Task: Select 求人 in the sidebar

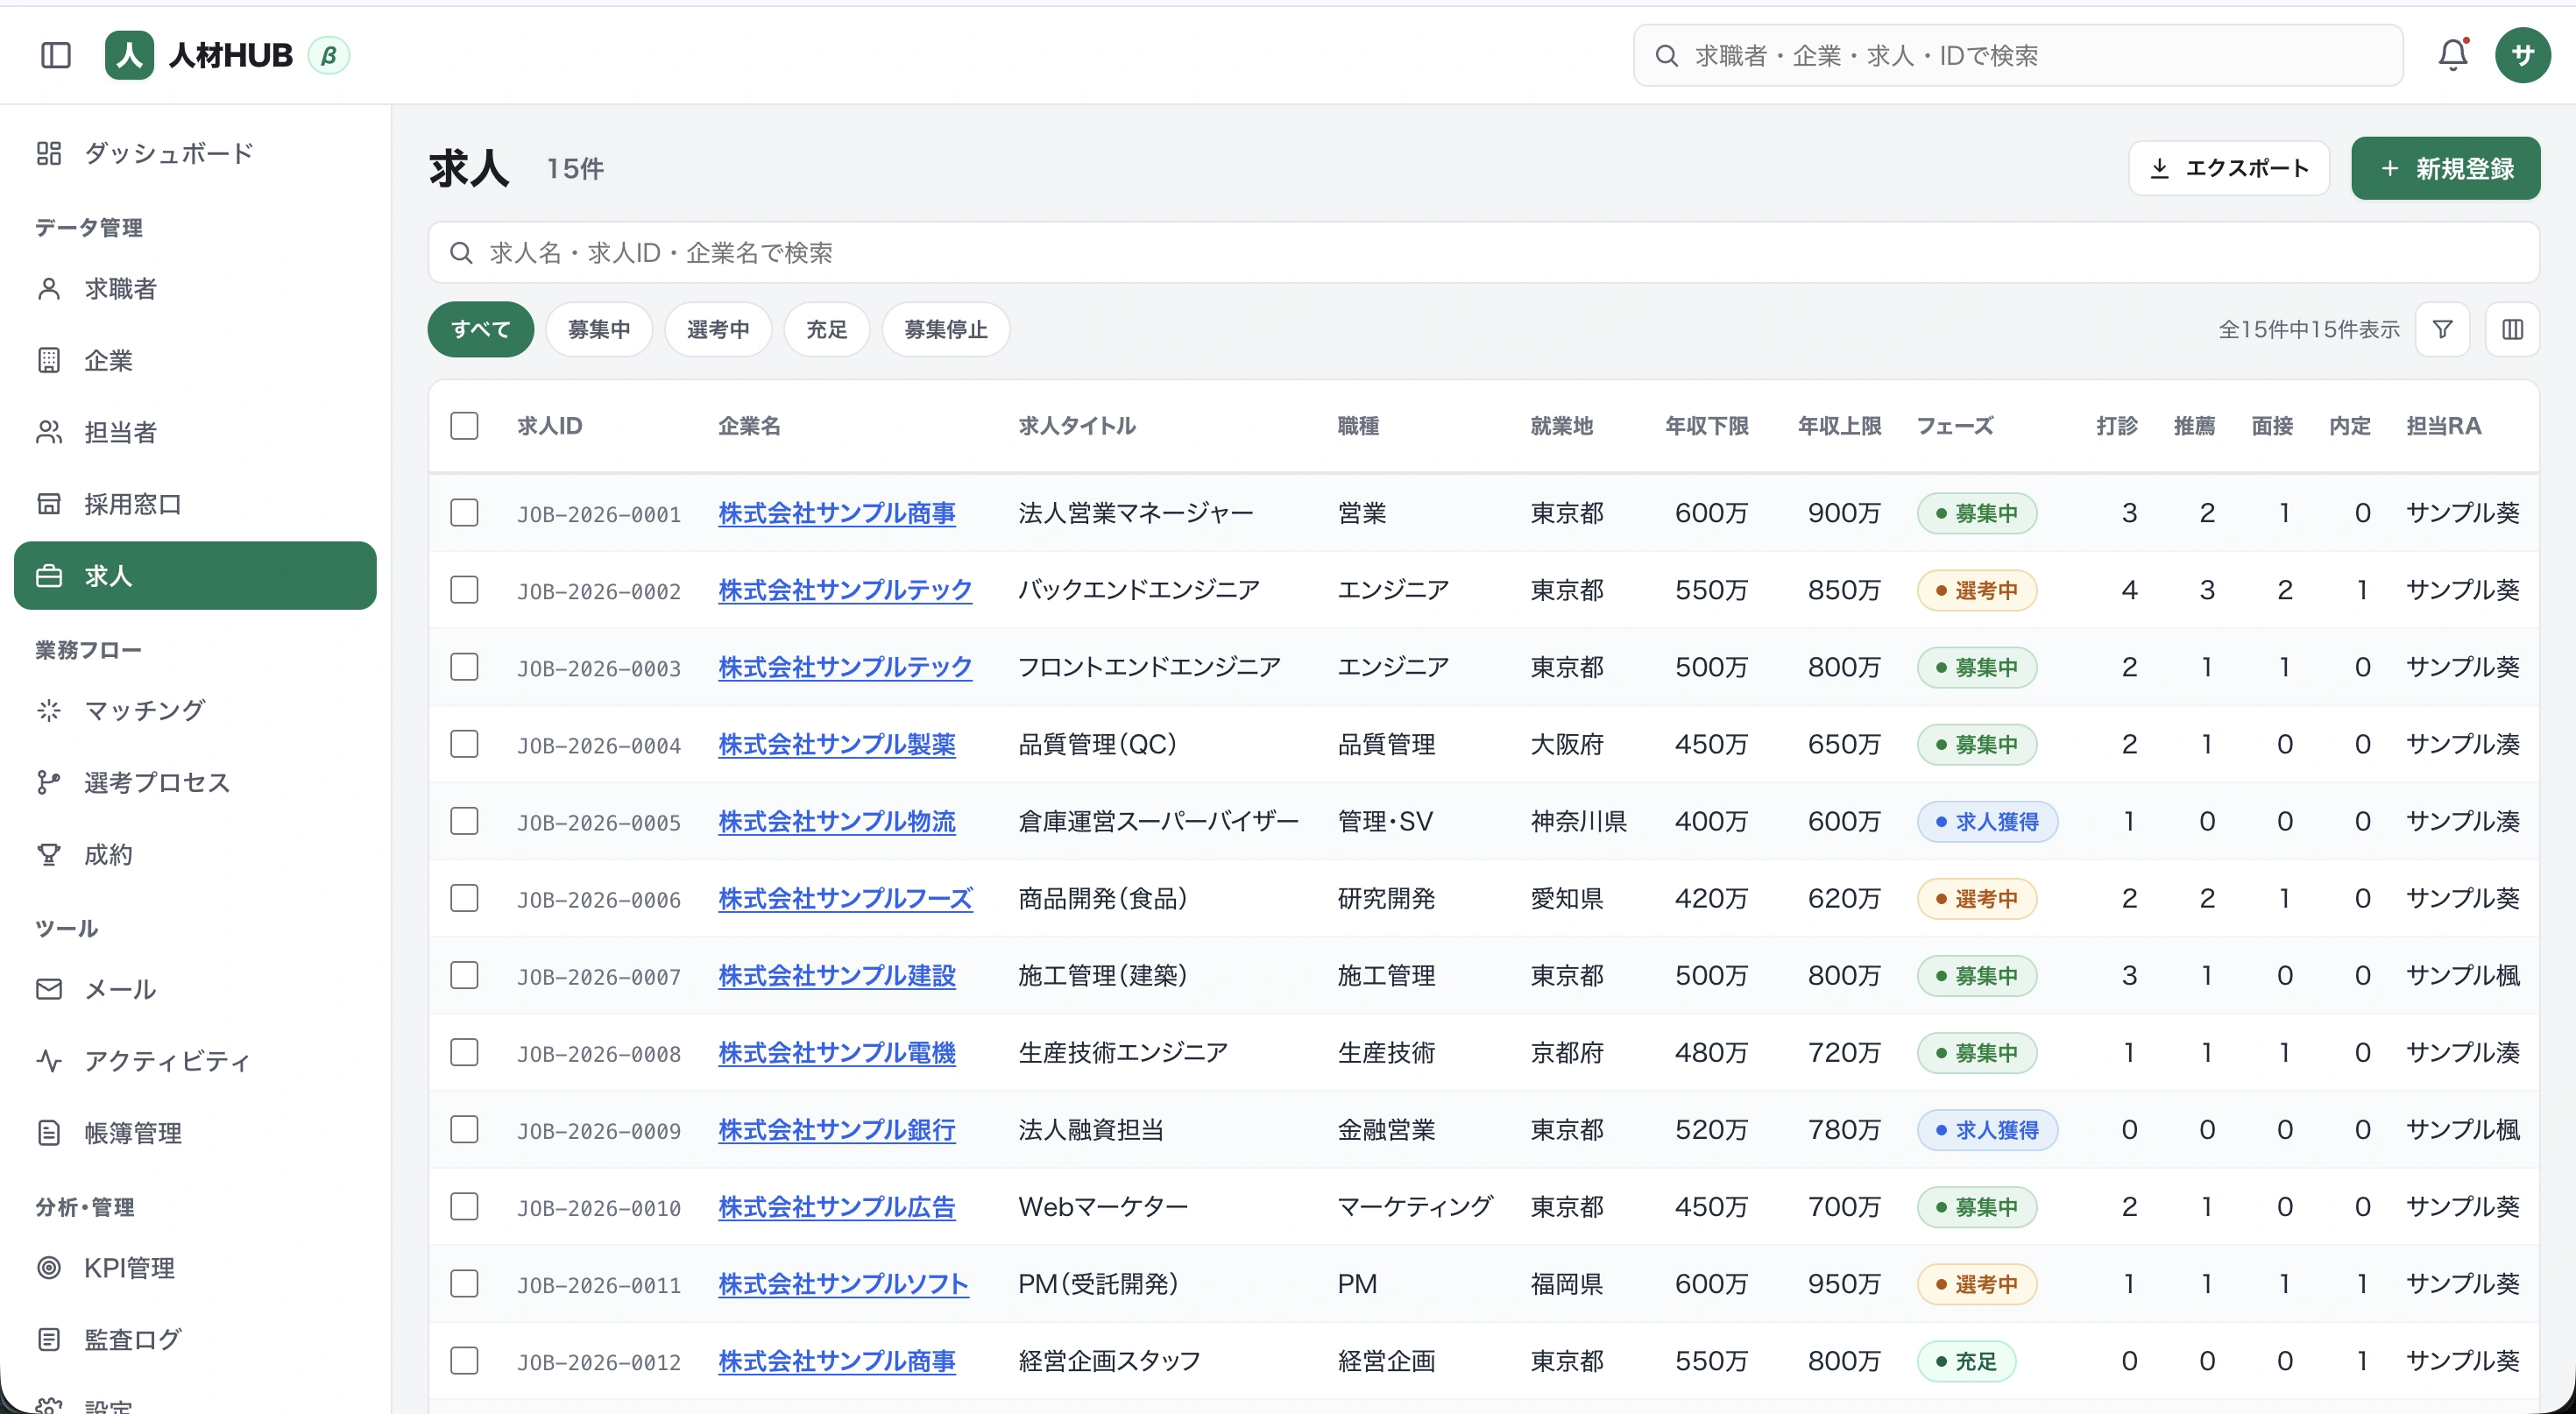Action: click(x=195, y=576)
